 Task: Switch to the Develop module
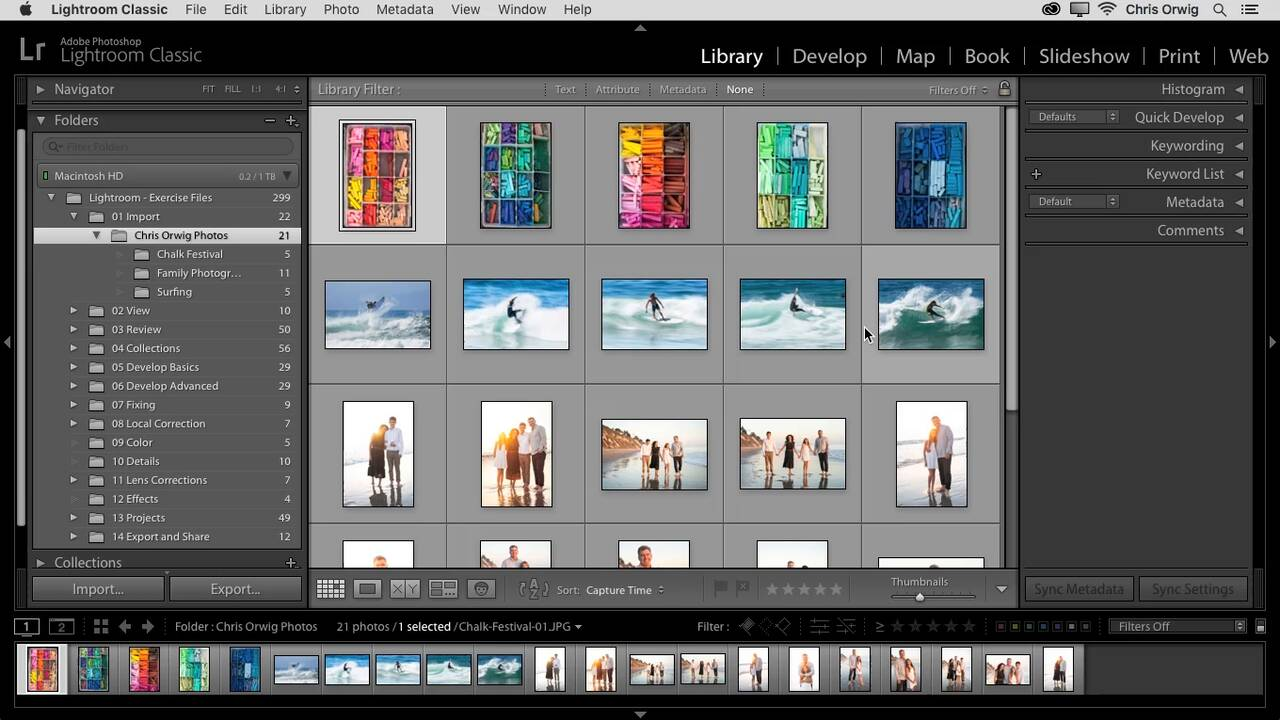[829, 56]
